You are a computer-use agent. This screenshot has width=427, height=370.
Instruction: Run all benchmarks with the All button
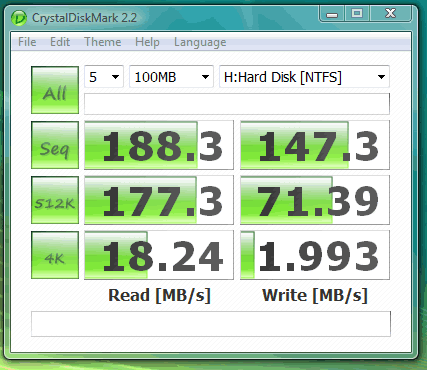[x=55, y=90]
